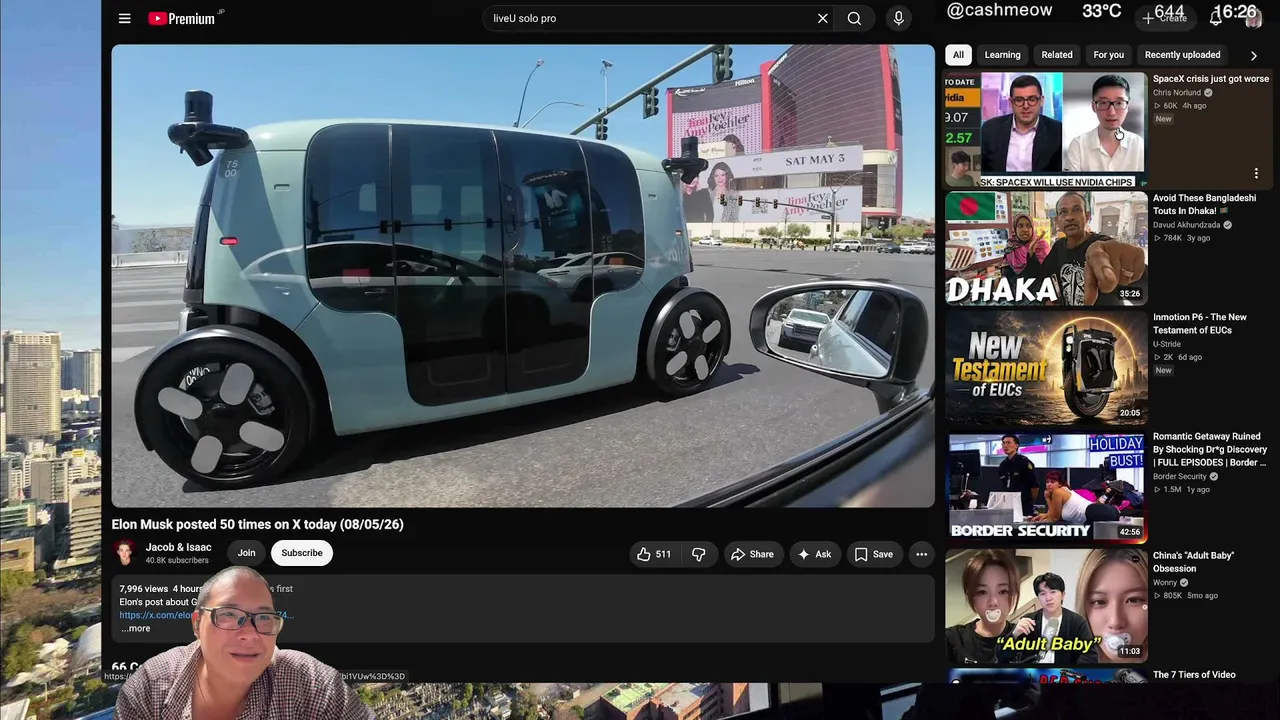1280x720 pixels.
Task: Open the 'Romantic Getaway Ruined' video title
Action: point(1210,449)
